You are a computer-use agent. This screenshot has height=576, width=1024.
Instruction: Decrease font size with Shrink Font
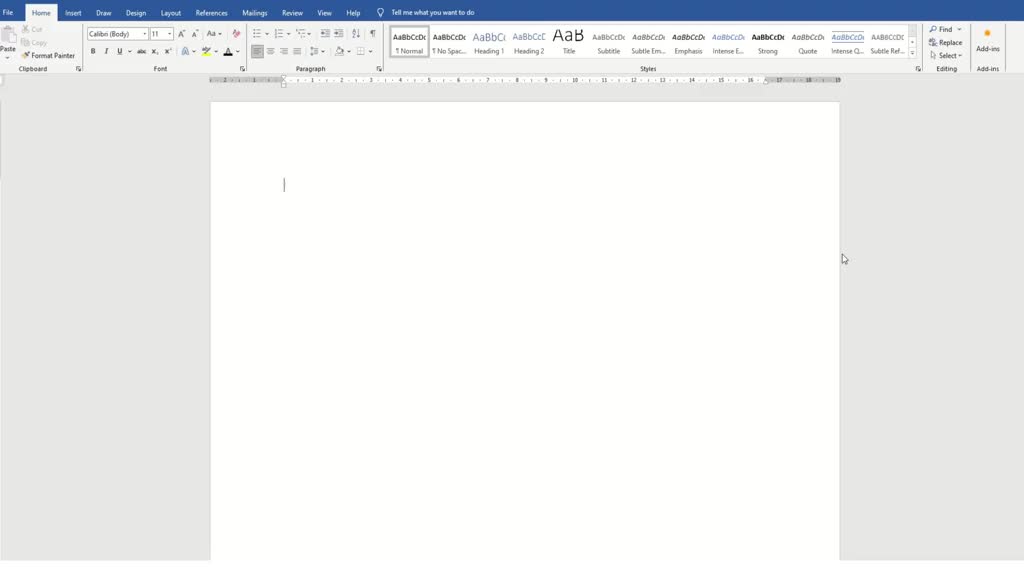coord(195,33)
